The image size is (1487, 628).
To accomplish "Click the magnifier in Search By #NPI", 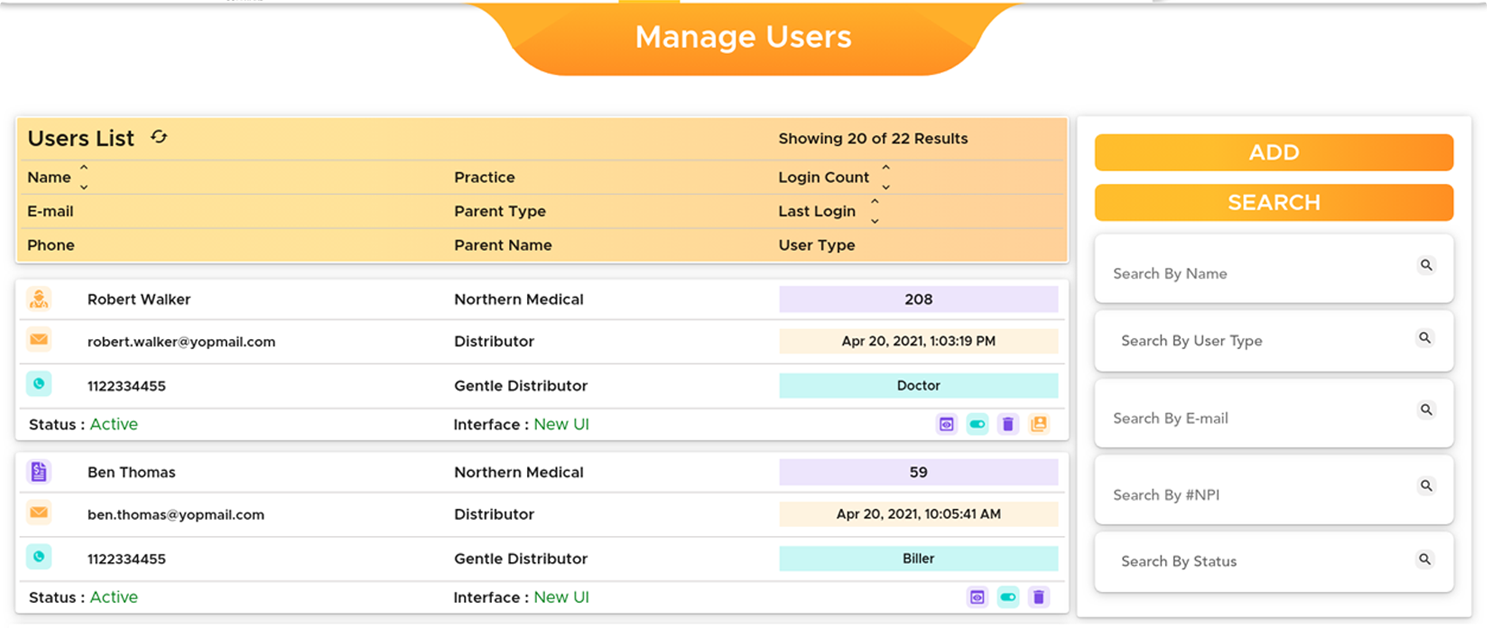I will point(1427,486).
